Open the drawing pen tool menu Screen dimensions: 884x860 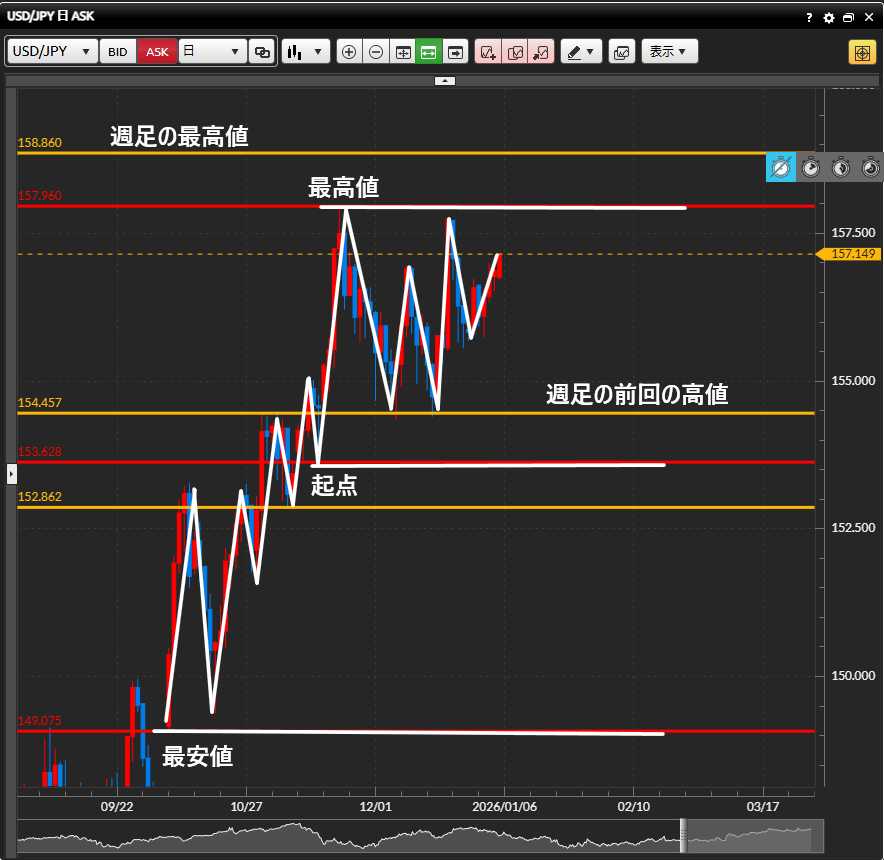[580, 52]
